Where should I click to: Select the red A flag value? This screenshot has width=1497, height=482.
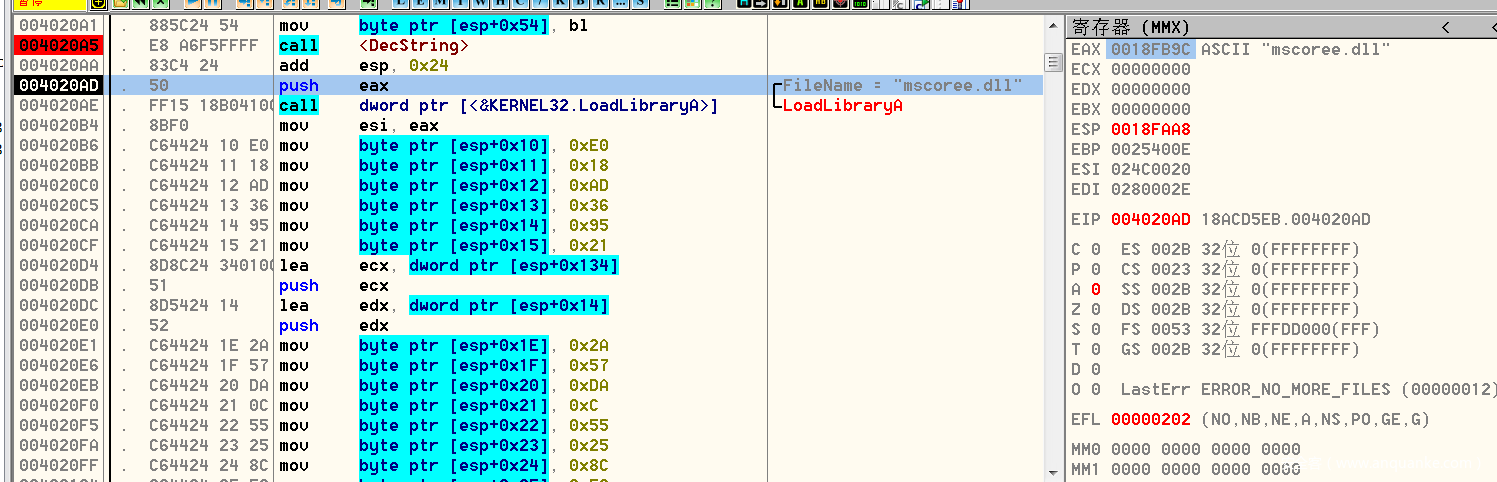(x=1096, y=289)
